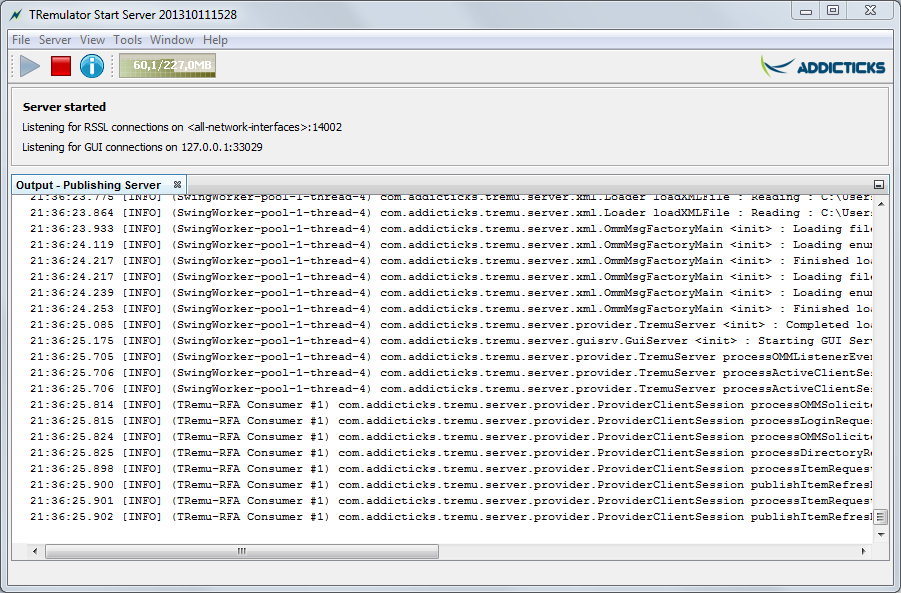901x593 pixels.
Task: Open the Server menu
Action: pos(55,40)
